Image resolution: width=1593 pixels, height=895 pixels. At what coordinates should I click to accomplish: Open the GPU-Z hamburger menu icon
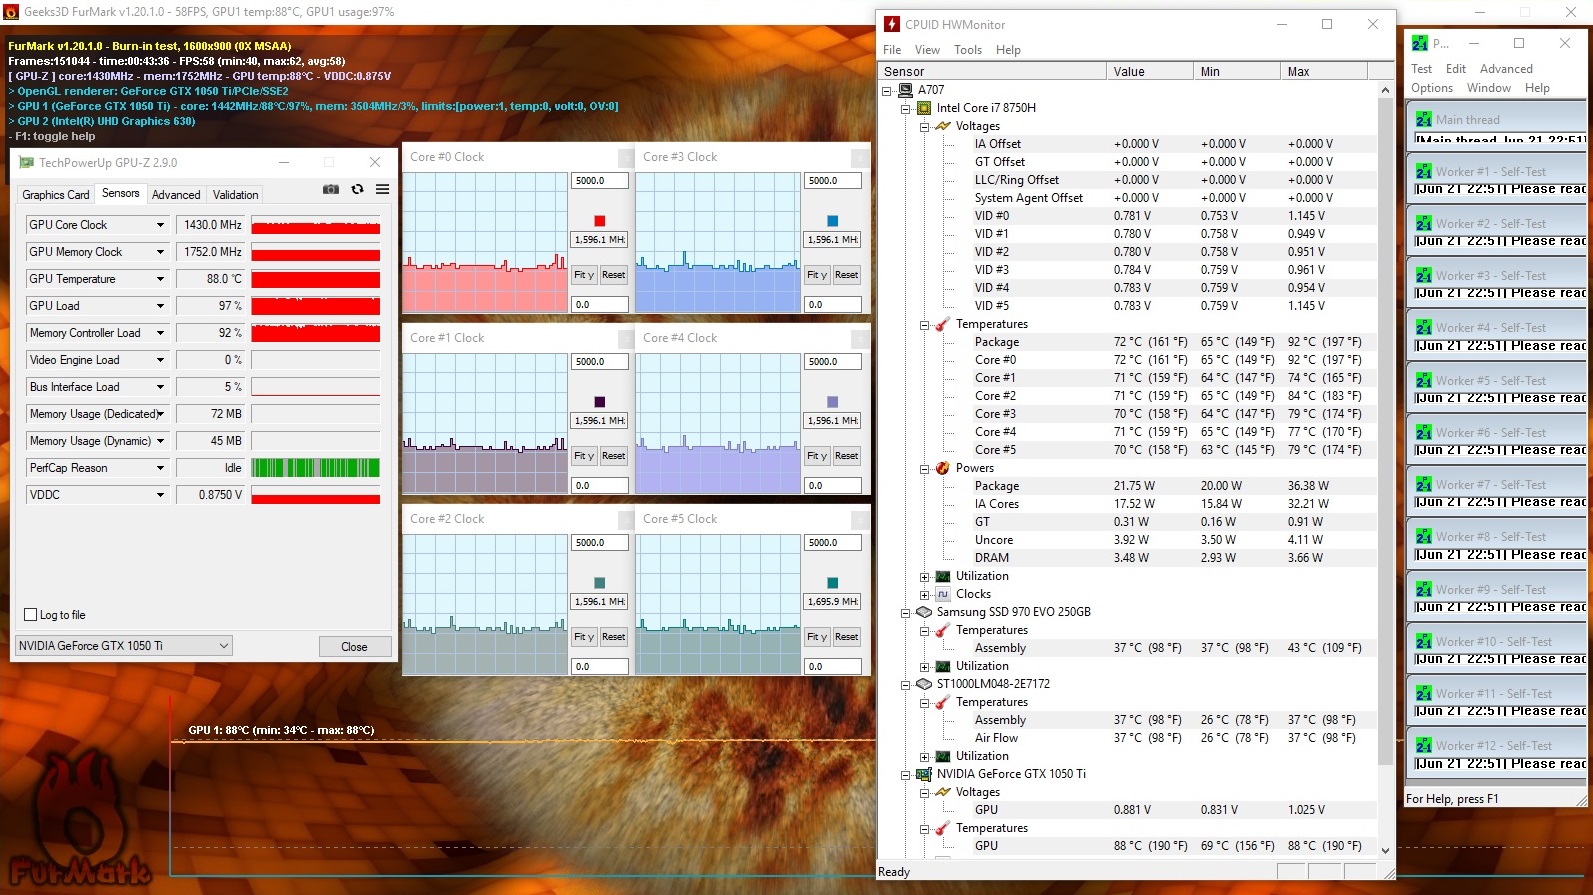pyautogui.click(x=382, y=189)
